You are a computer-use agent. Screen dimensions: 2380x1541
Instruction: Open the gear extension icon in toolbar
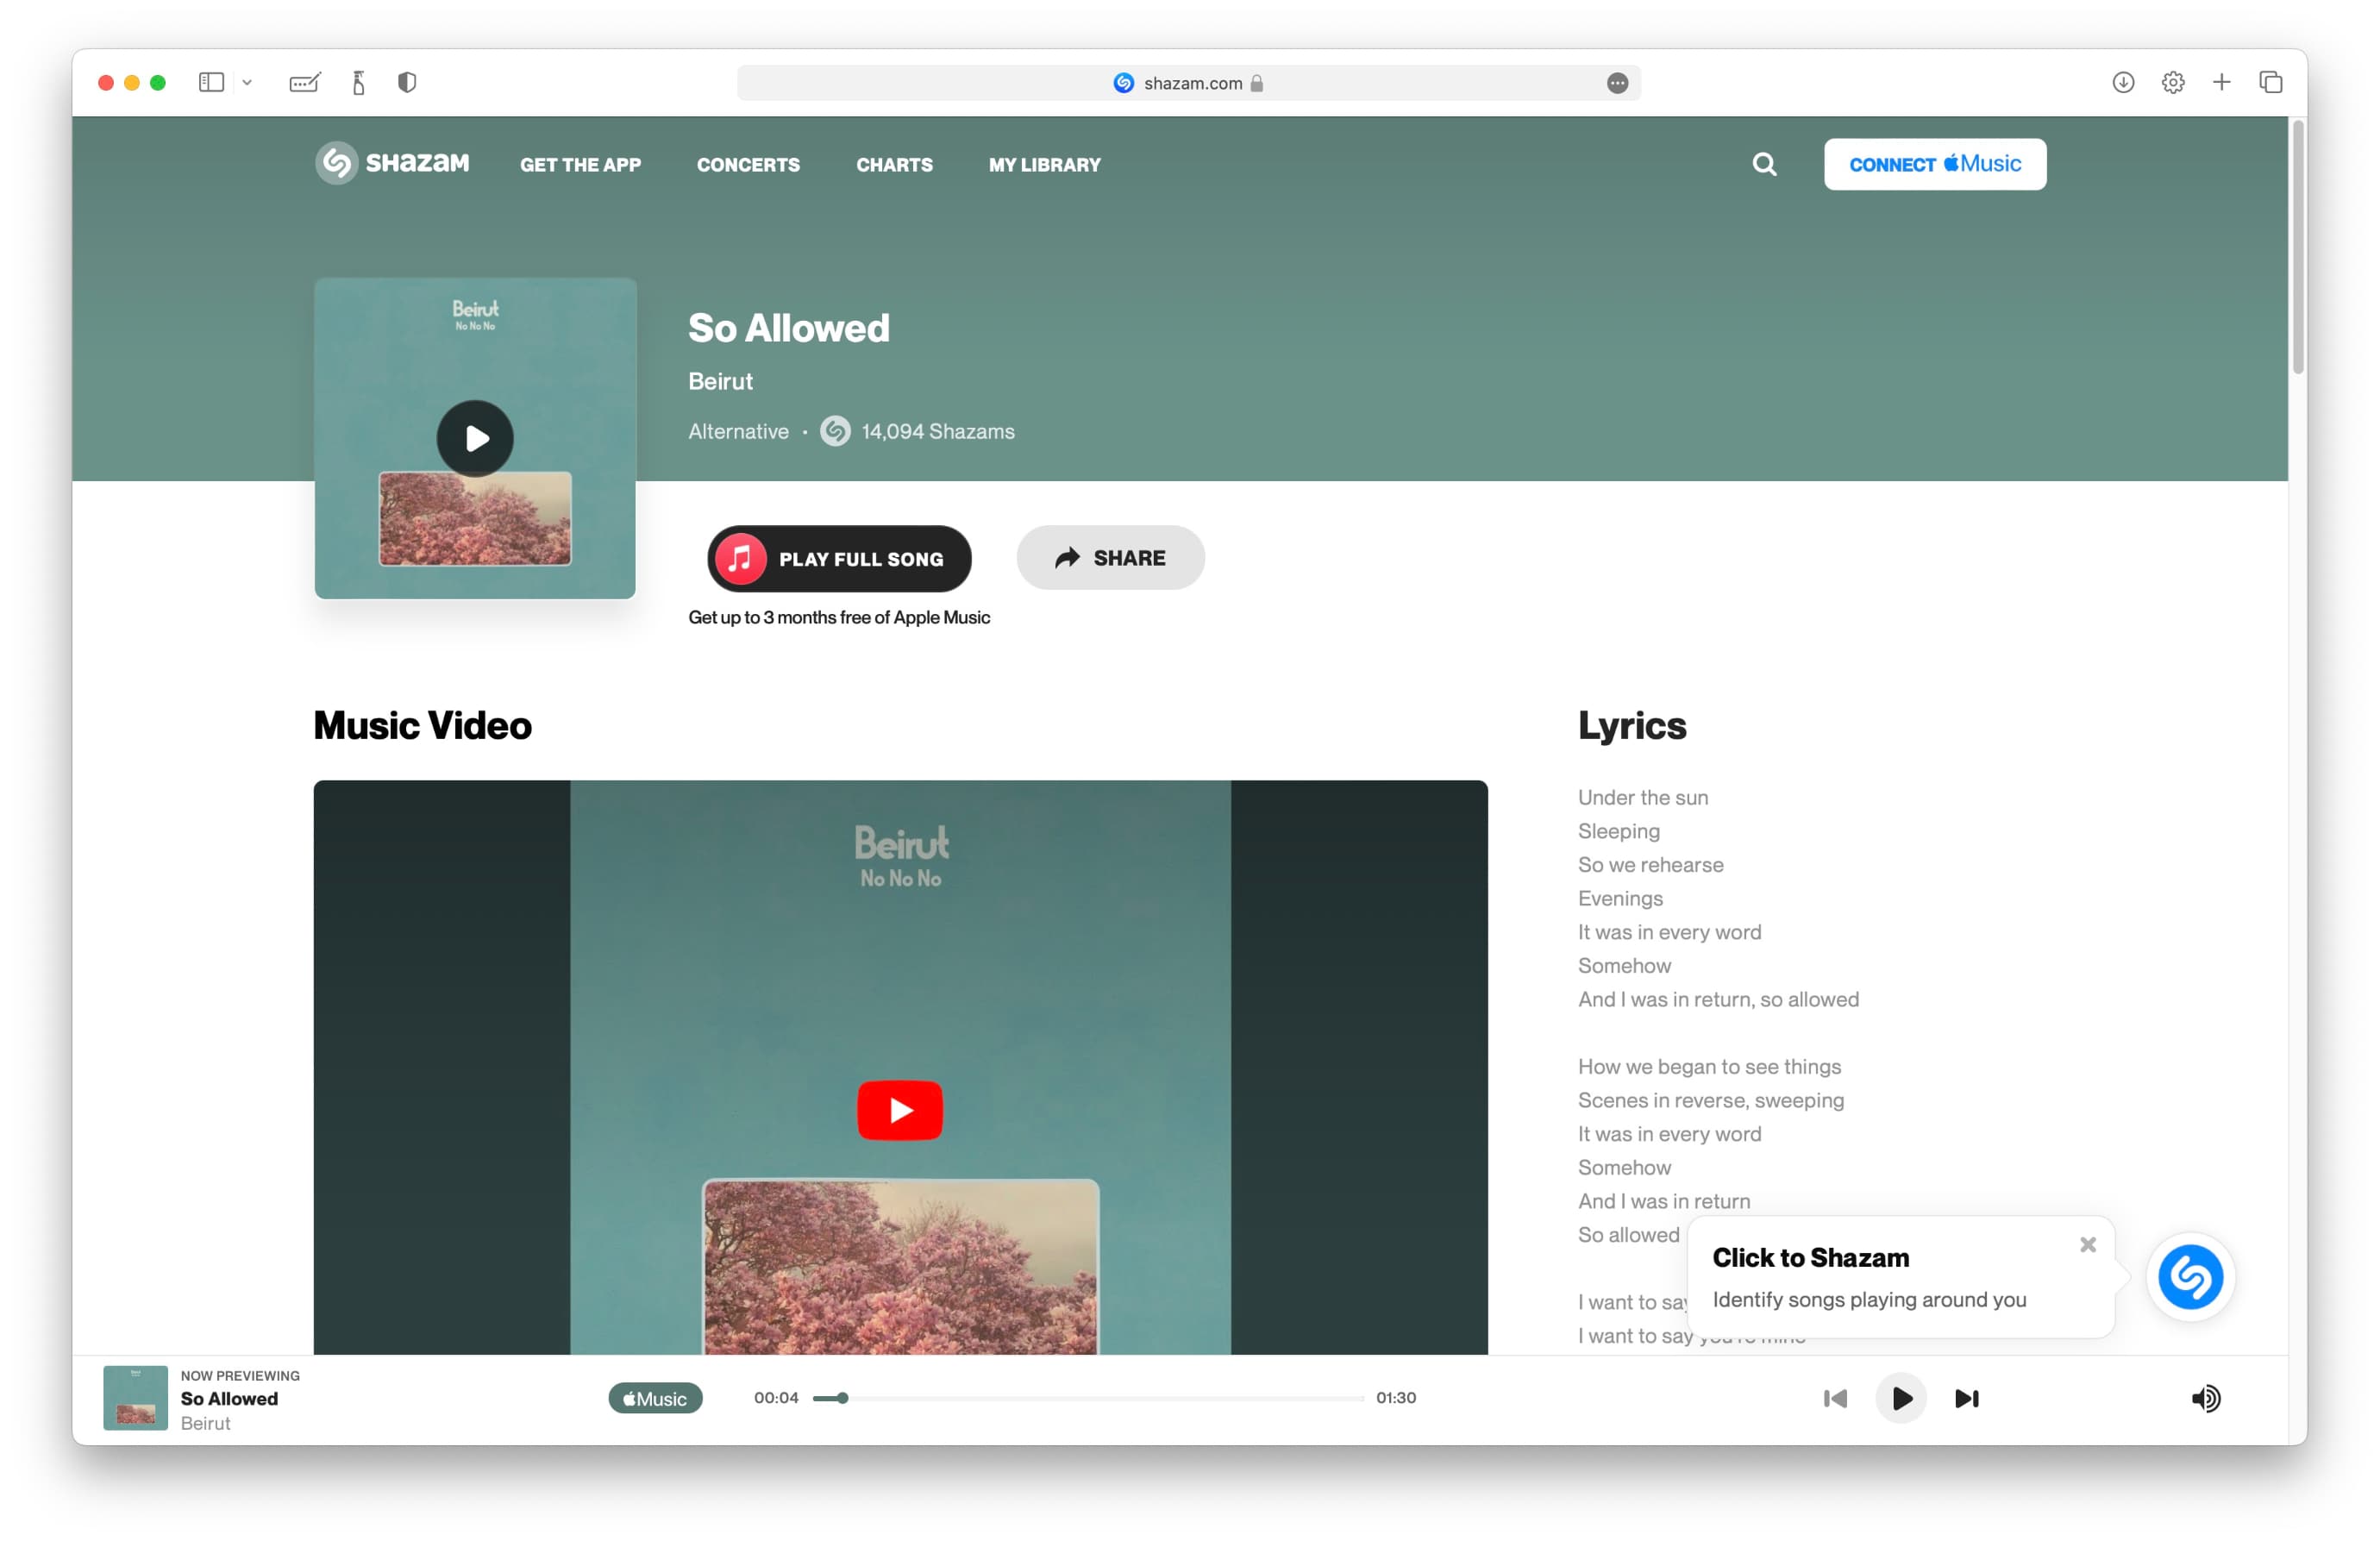tap(2173, 83)
